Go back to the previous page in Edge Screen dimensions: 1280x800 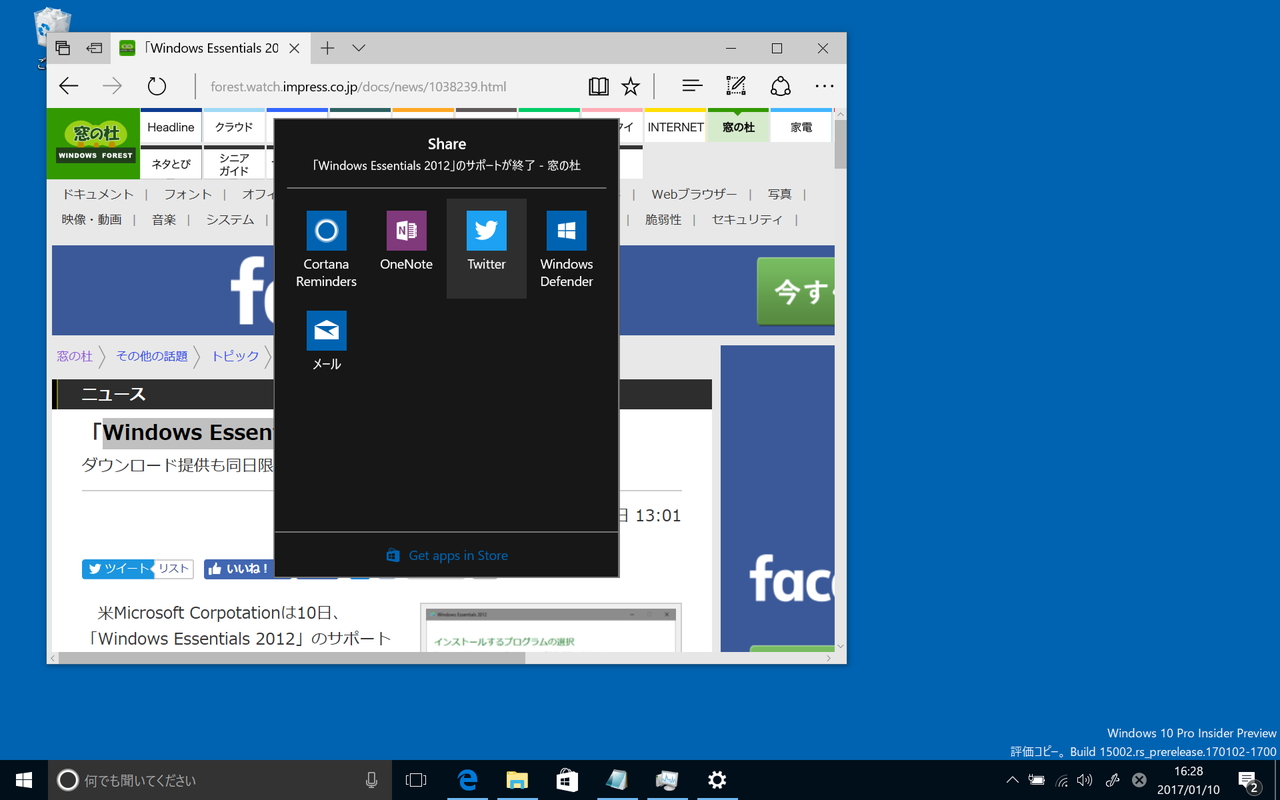[68, 86]
